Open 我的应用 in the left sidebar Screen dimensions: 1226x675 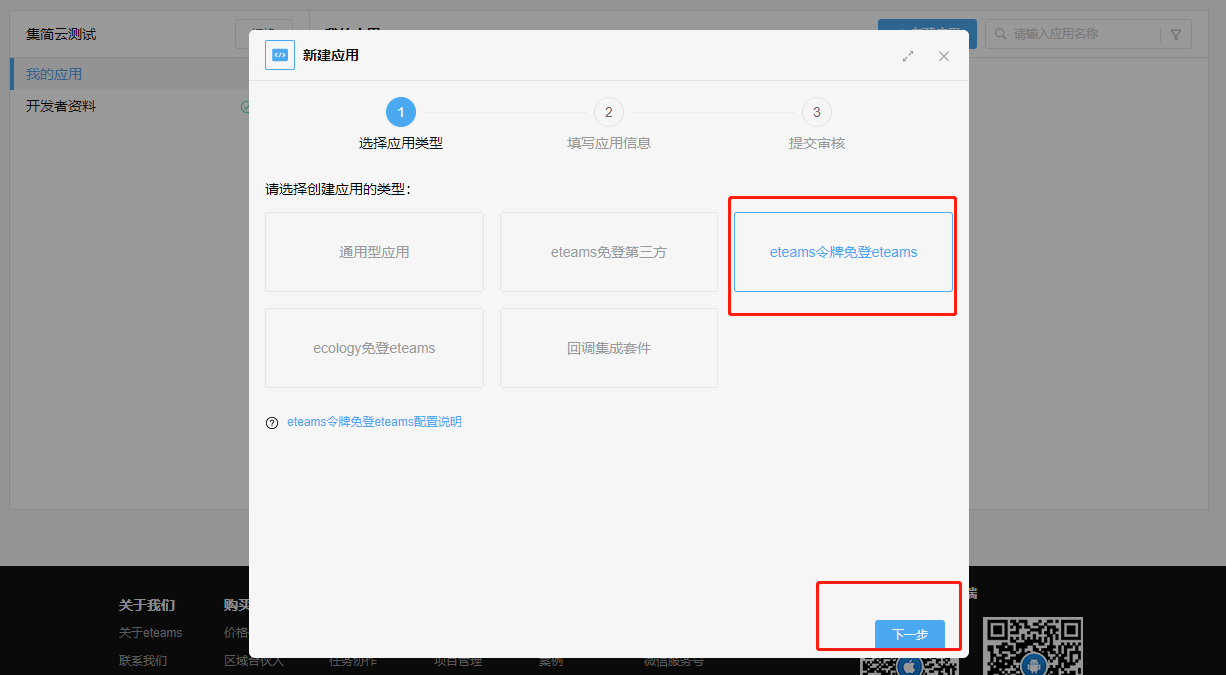[x=54, y=74]
